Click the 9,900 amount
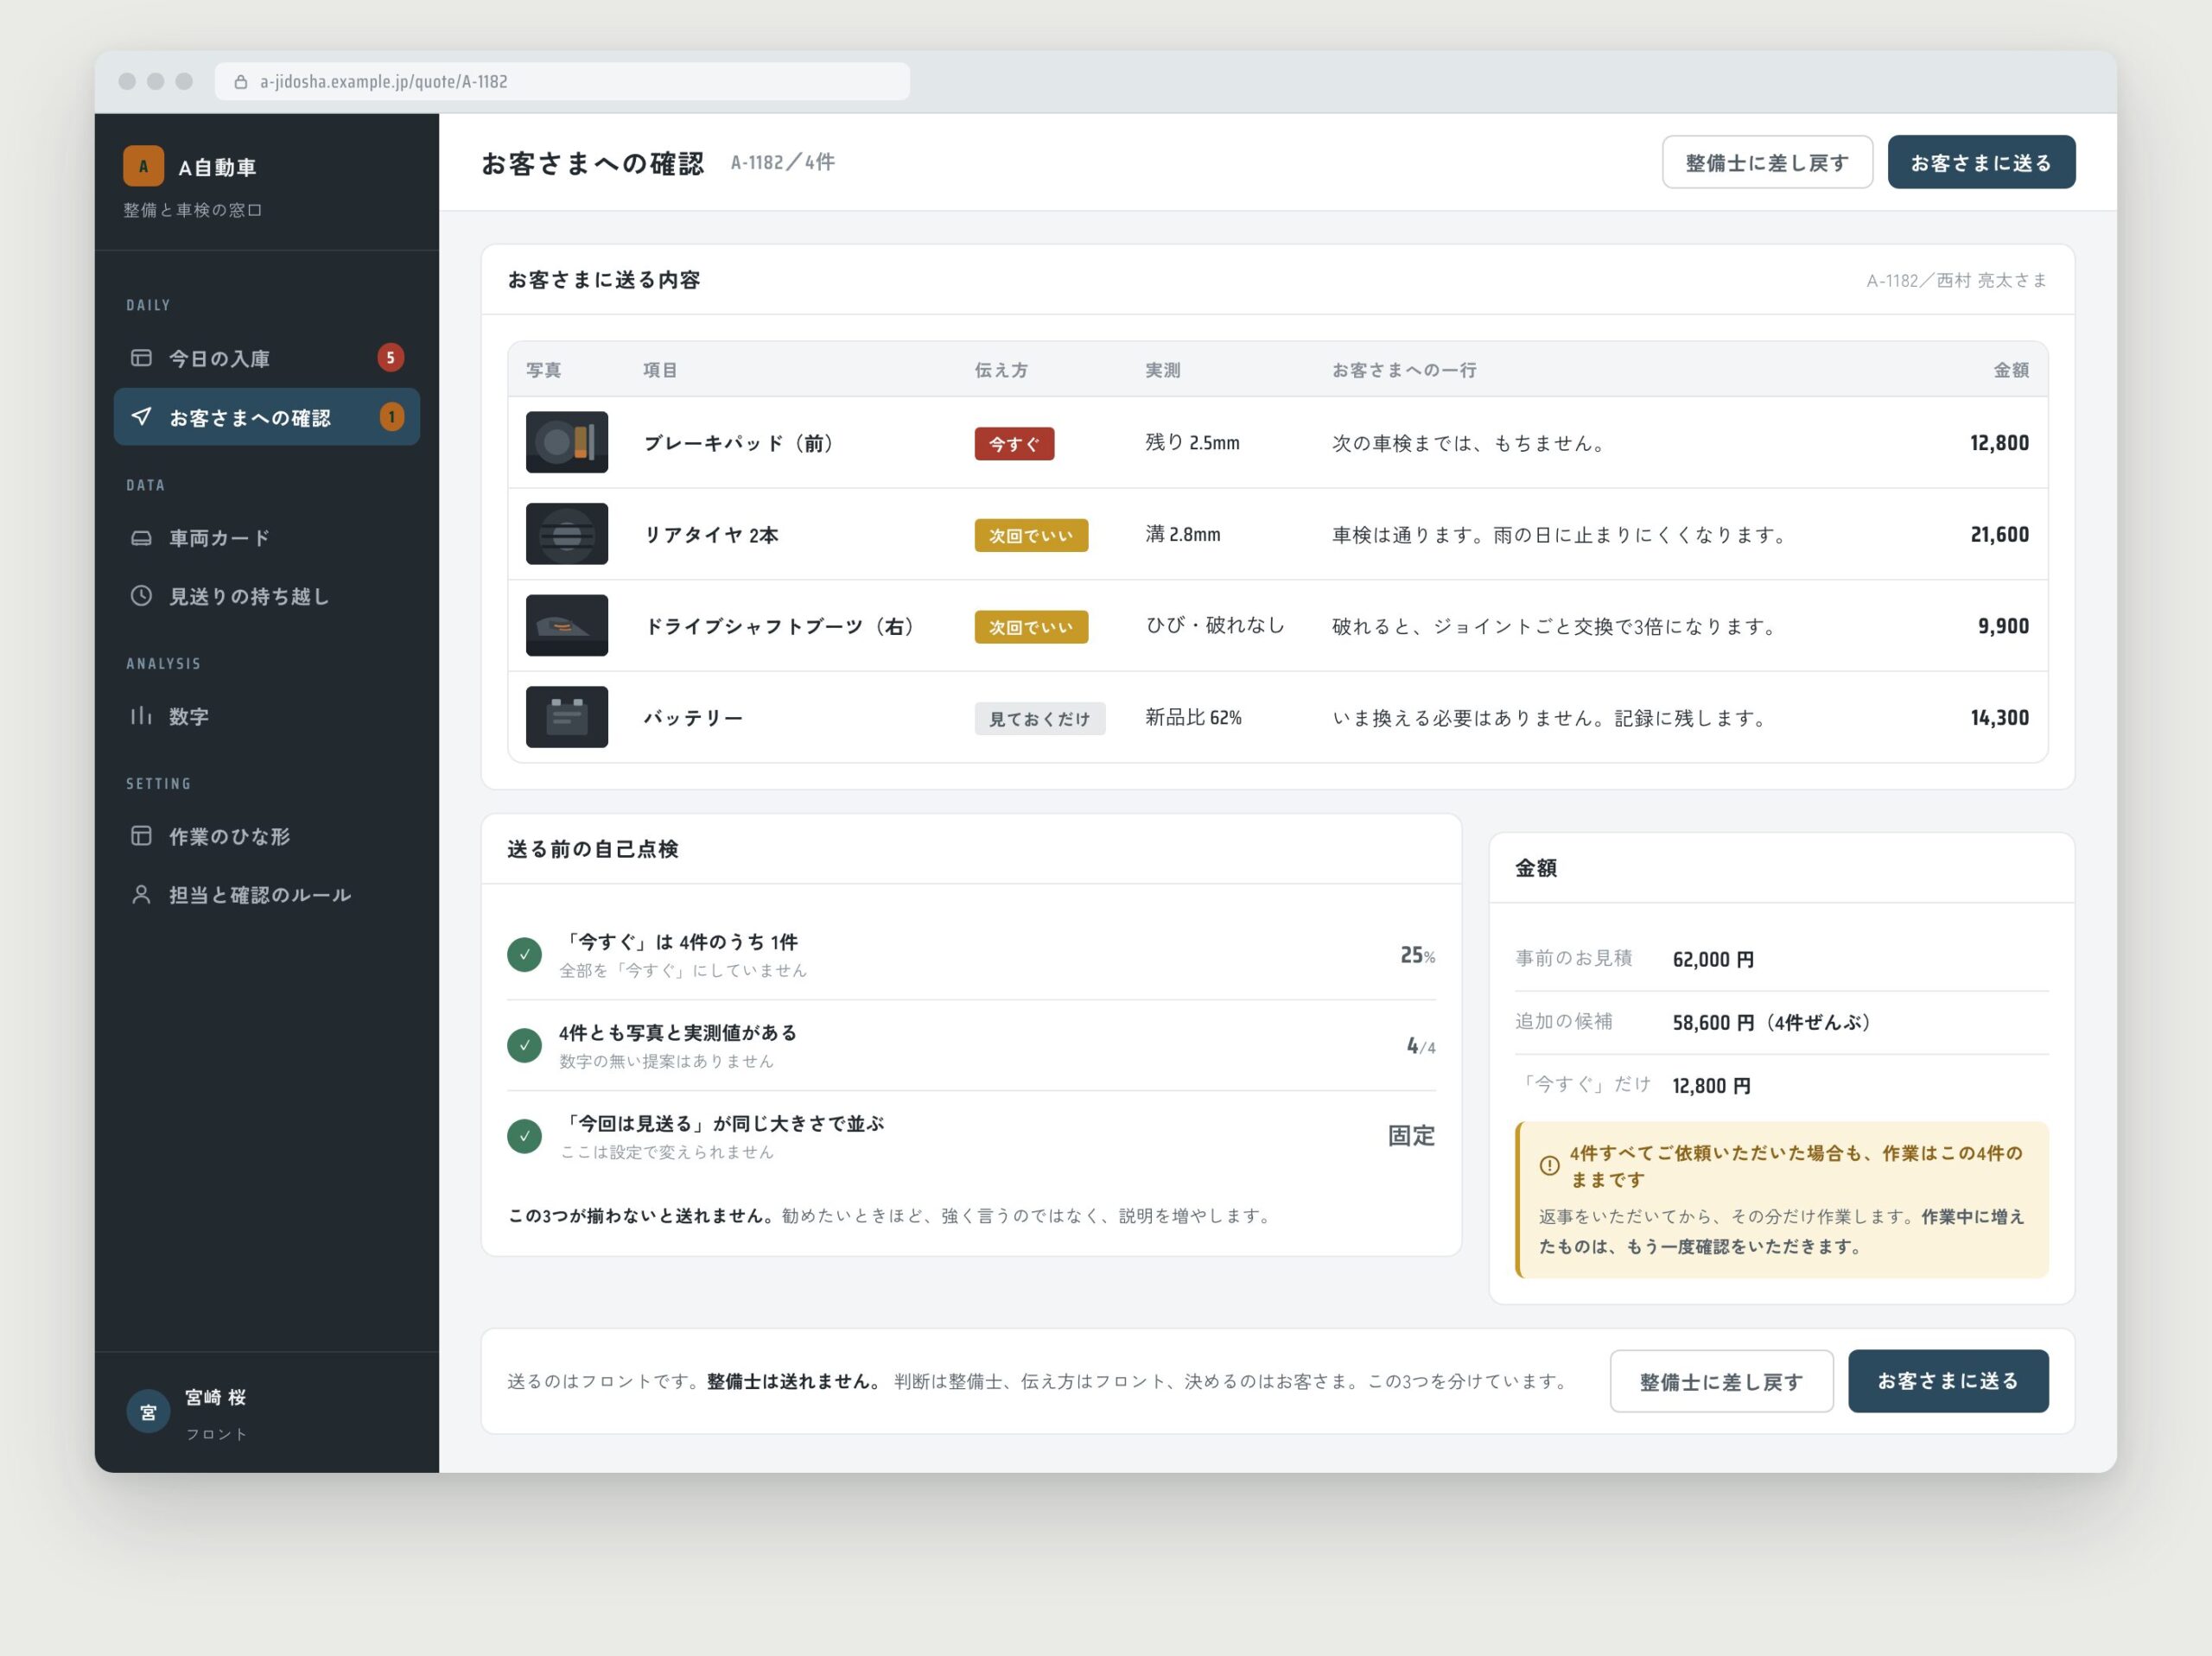The width and height of the screenshot is (2212, 1656). 2003,626
